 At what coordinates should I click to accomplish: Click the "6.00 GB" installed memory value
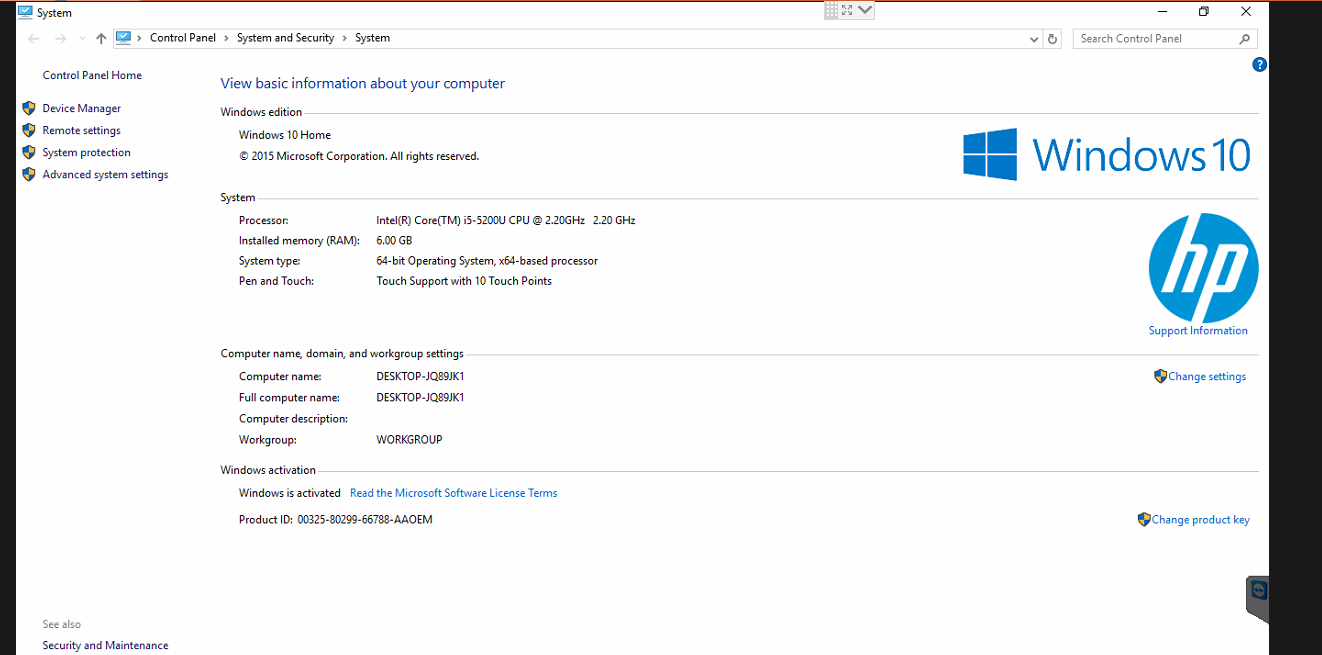click(394, 240)
